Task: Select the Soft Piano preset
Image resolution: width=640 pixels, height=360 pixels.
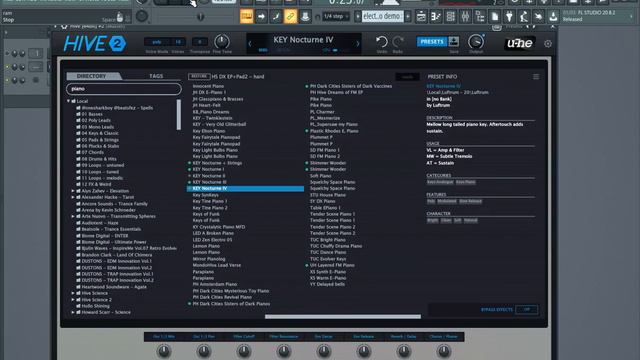Action: click(321, 176)
